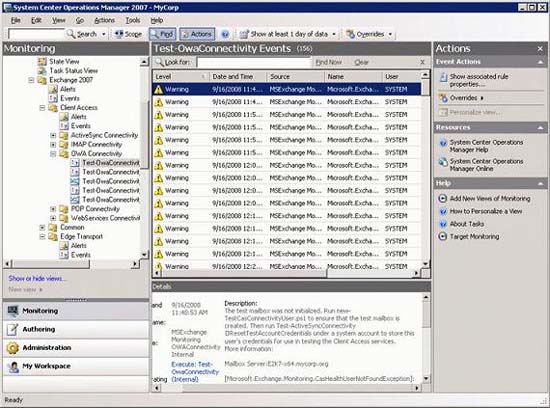The height and width of the screenshot is (408, 550).
Task: Open the Help menu
Action: click(x=156, y=20)
